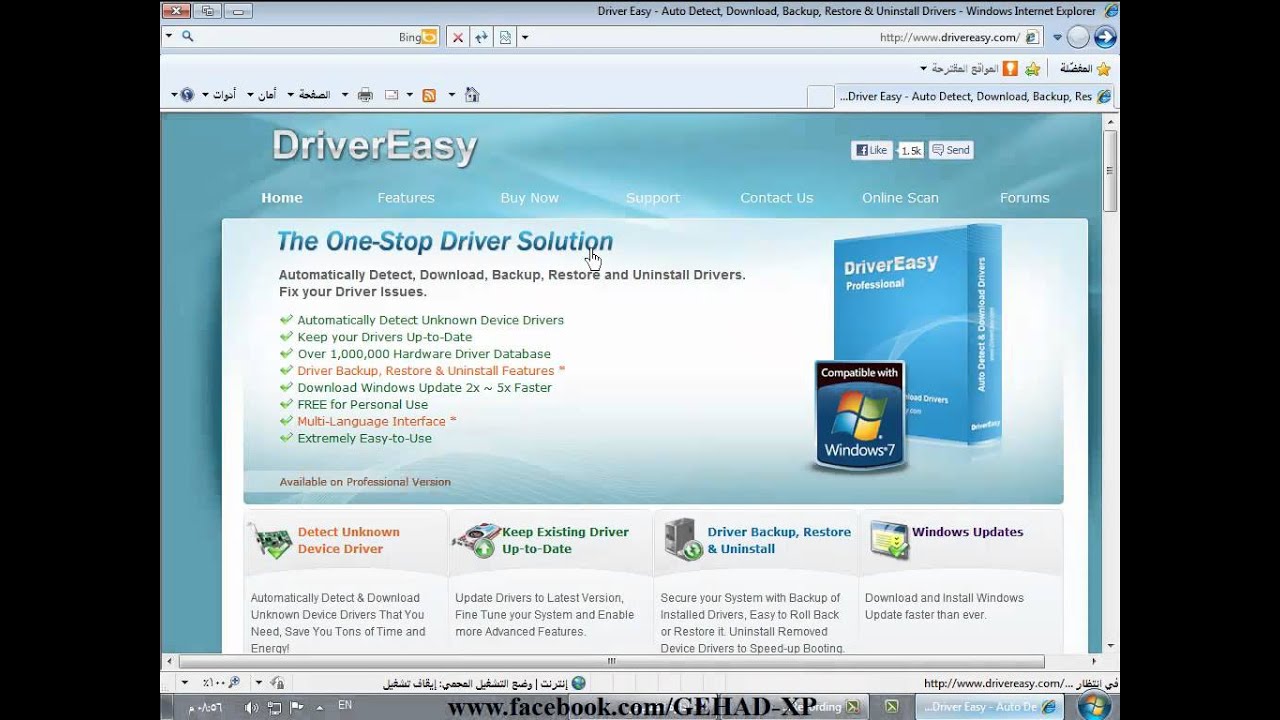
Task: Click the EN language indicator
Action: 345,705
